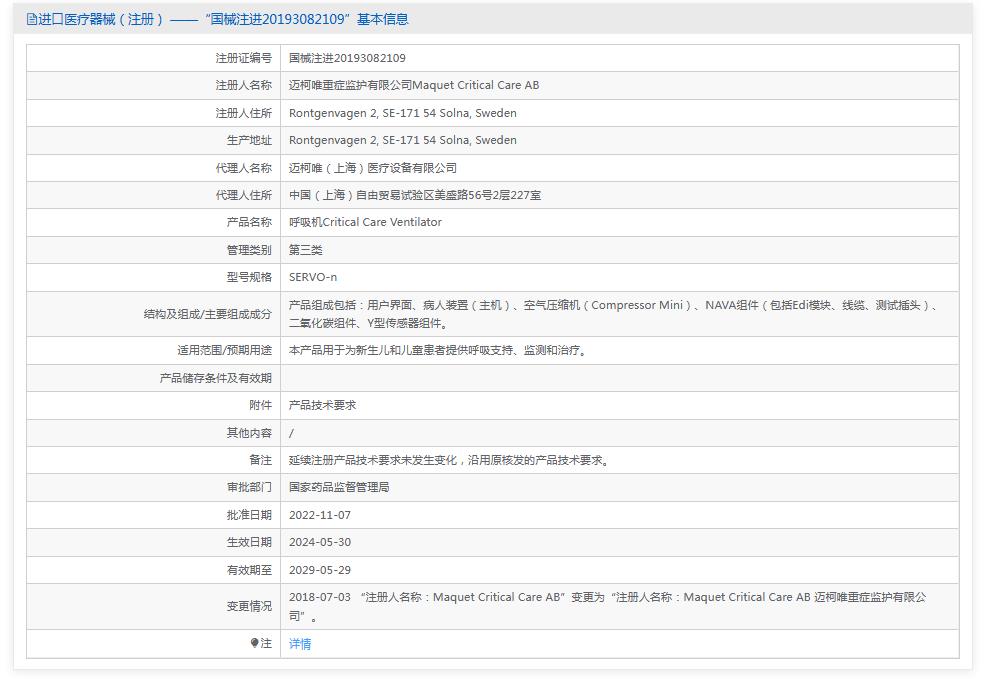Open the 详情 details link
Image resolution: width=992 pixels, height=679 pixels.
(x=300, y=644)
